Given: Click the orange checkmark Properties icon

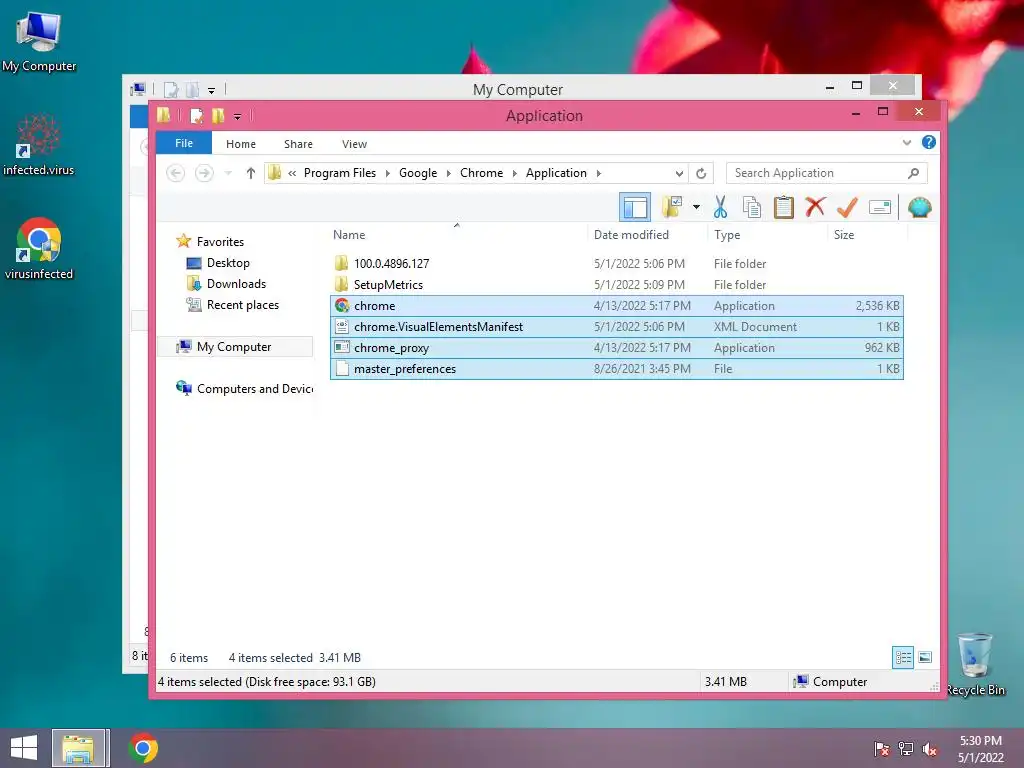Looking at the screenshot, I should click(x=847, y=208).
